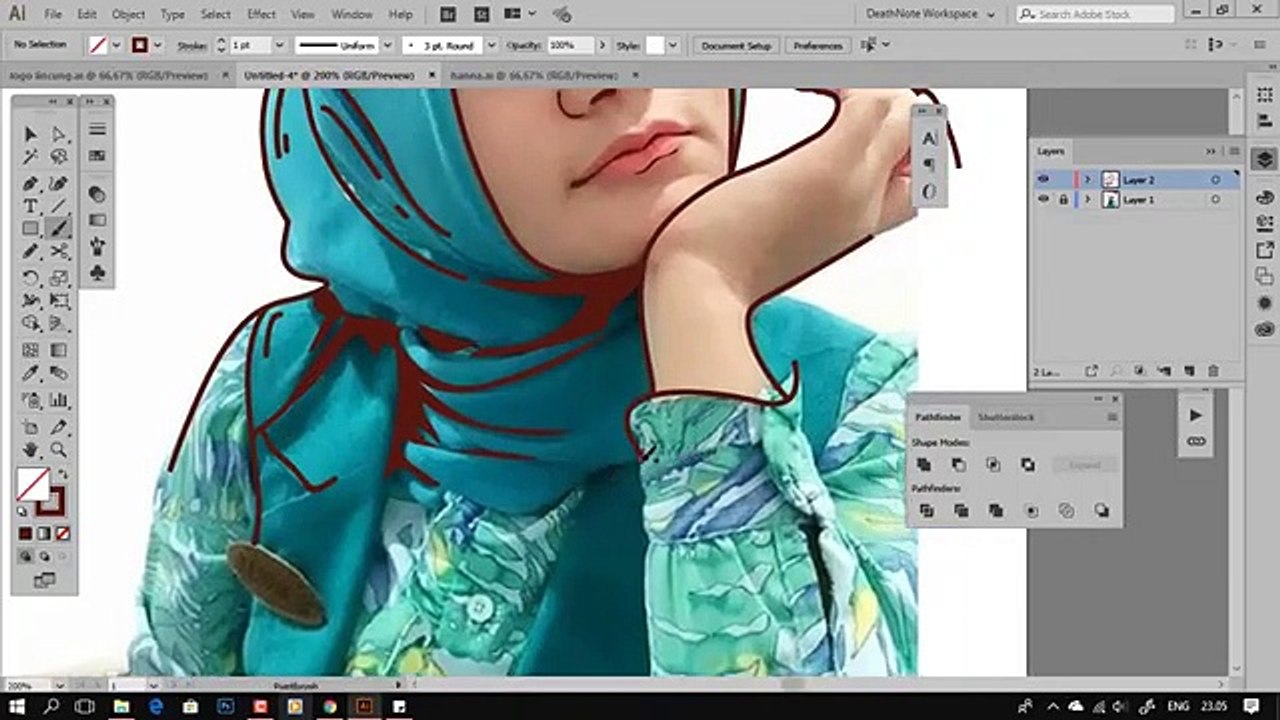
Task: Set the paint to None in toolbox
Action: [x=62, y=534]
